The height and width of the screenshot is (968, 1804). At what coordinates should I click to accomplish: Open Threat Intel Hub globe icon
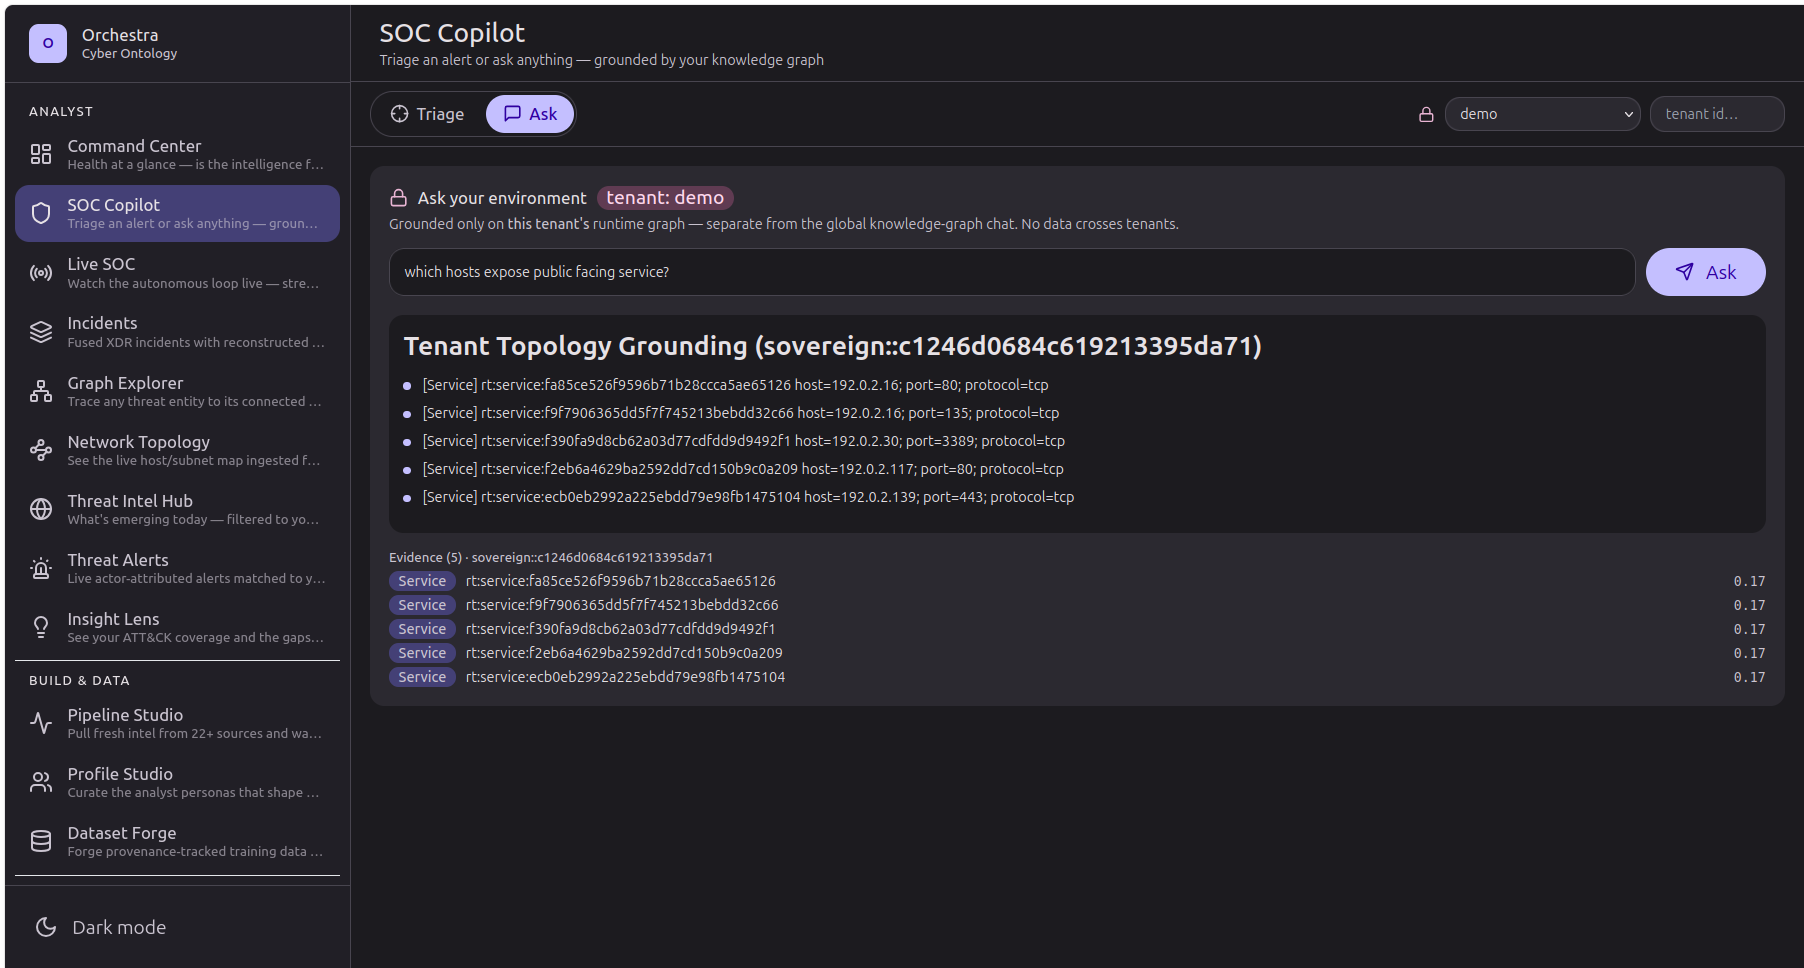[x=41, y=509]
